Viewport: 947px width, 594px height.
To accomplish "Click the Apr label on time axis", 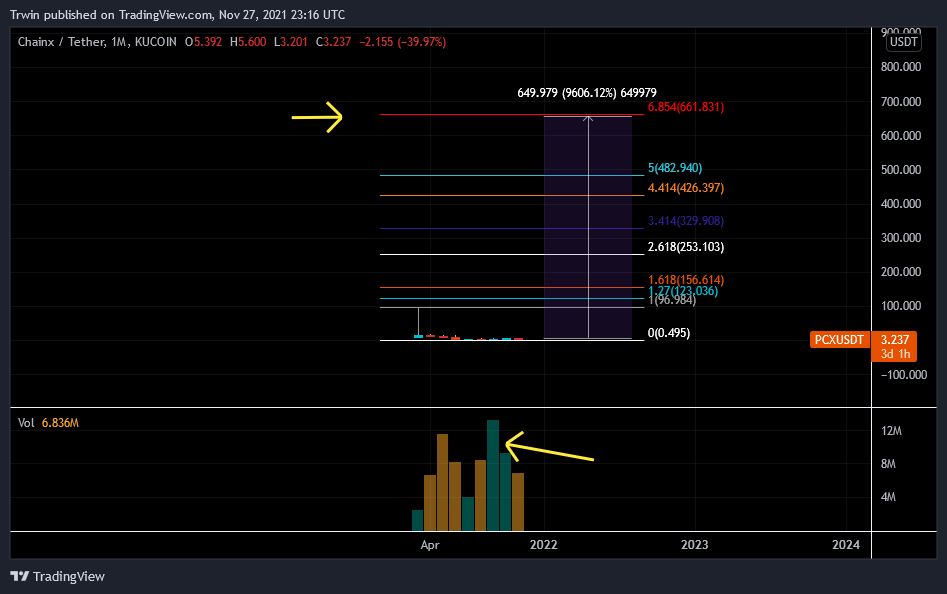I will coord(429,544).
